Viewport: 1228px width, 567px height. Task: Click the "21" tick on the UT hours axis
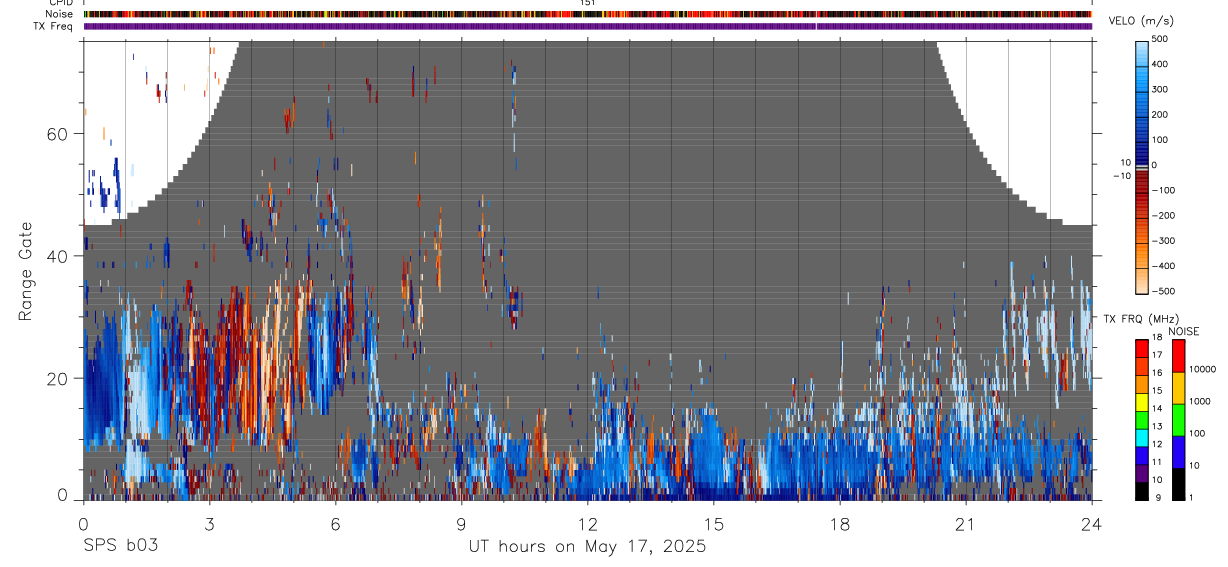click(x=966, y=523)
